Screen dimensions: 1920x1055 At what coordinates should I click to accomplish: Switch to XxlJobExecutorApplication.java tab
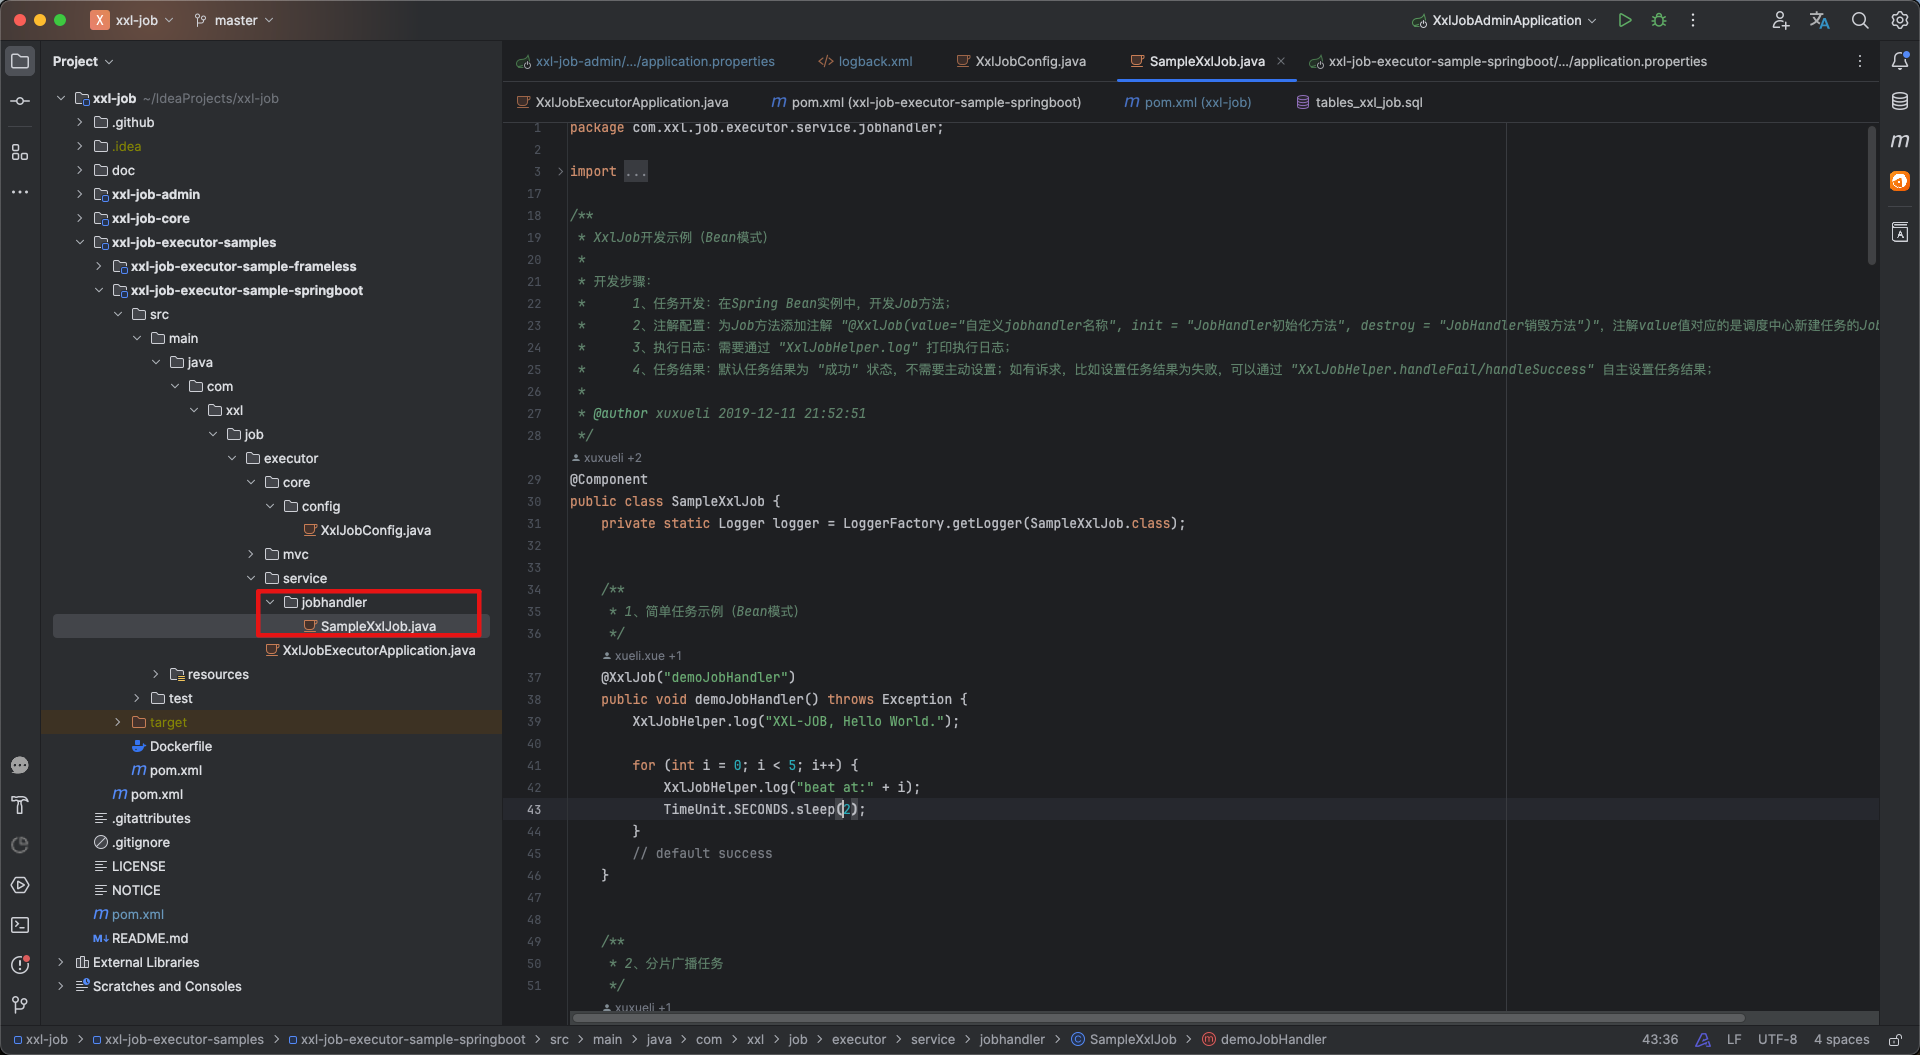tap(622, 102)
